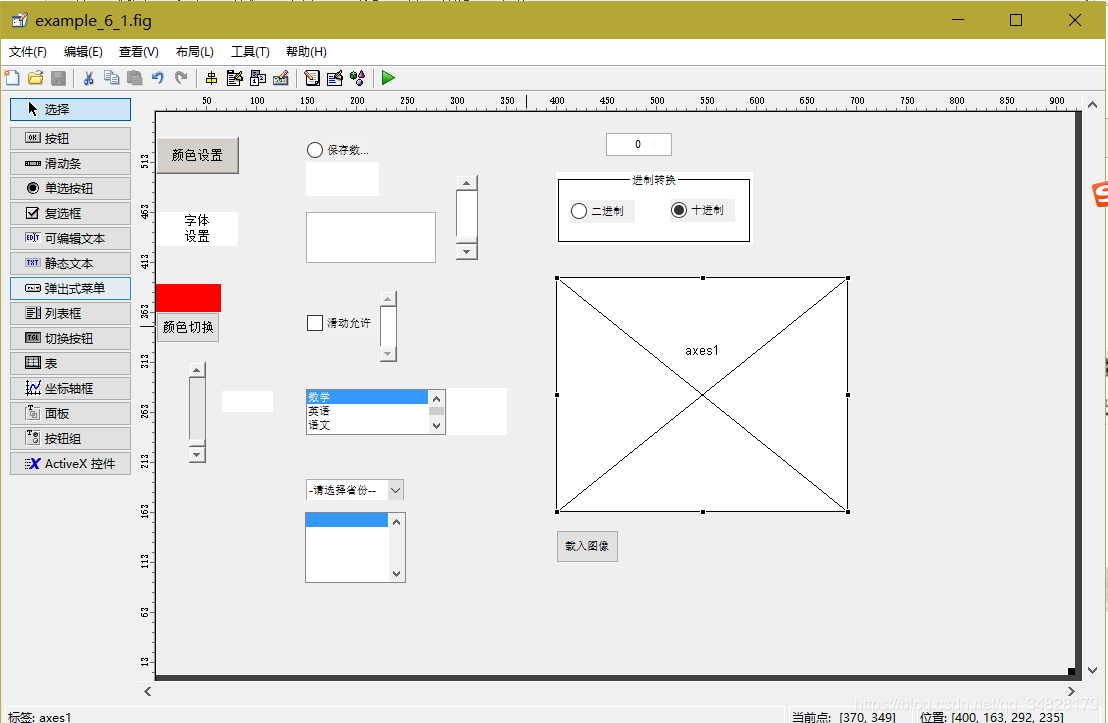Screen dimensions: 1108x723
Task: Open a file with the folder icon
Action: pyautogui.click(x=35, y=78)
